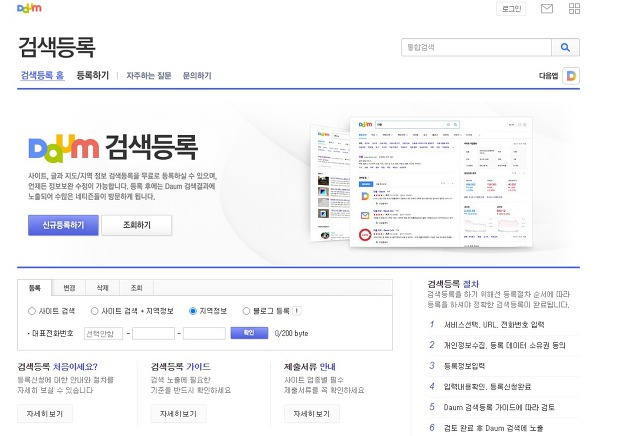Click the middle phone number field

[x=153, y=333]
